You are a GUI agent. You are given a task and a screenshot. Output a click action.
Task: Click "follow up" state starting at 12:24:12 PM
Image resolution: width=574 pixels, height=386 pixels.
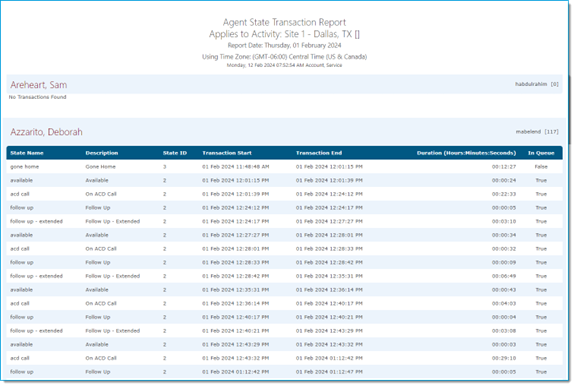[22, 208]
